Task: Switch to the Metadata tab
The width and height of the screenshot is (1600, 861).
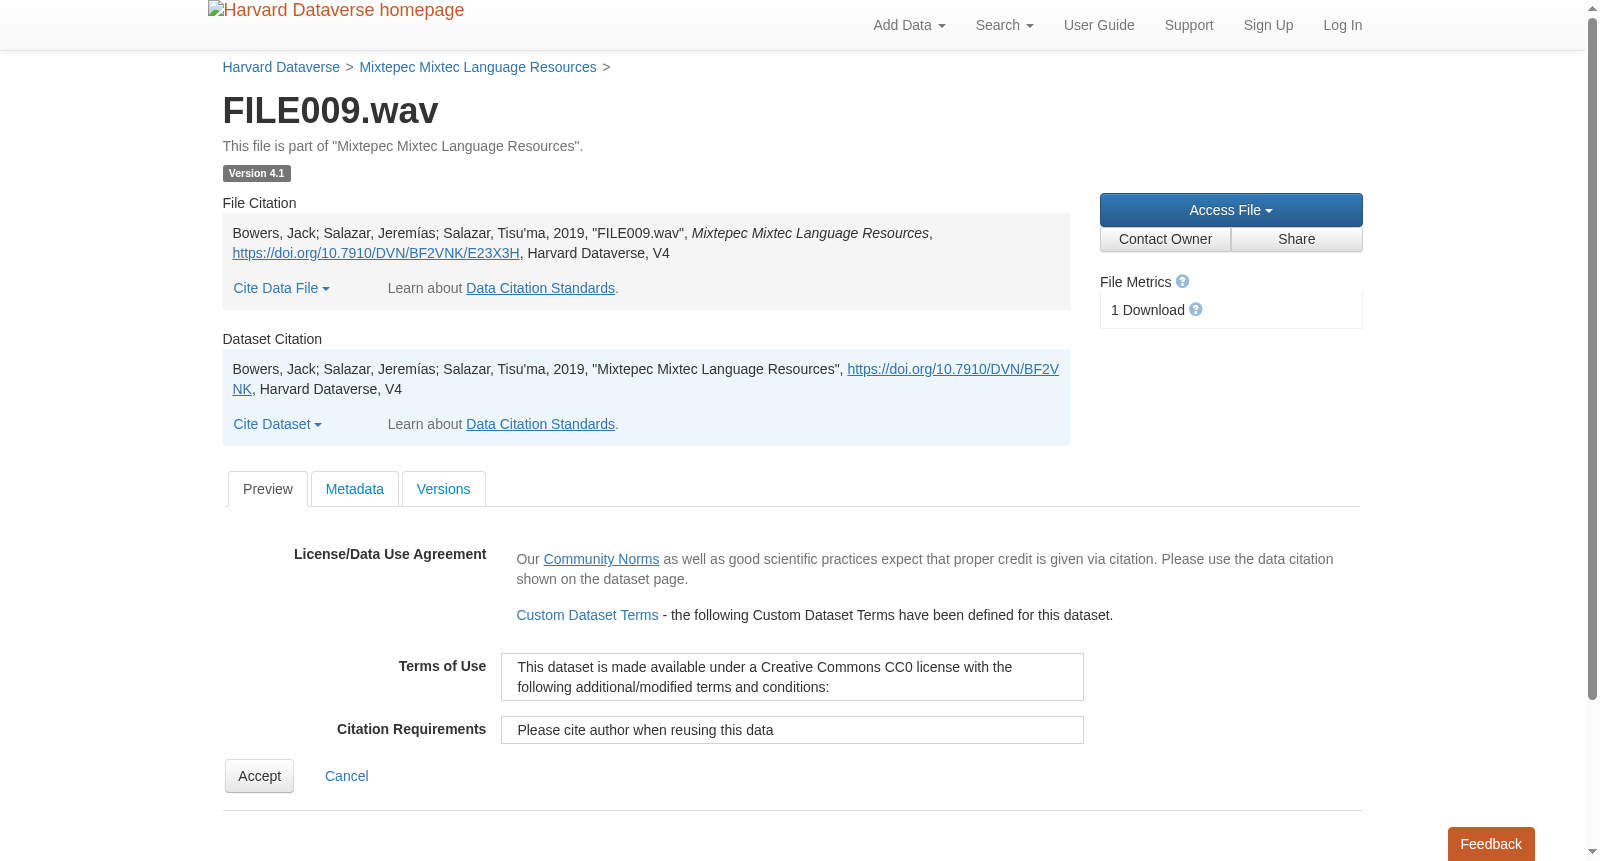Action: [x=355, y=489]
